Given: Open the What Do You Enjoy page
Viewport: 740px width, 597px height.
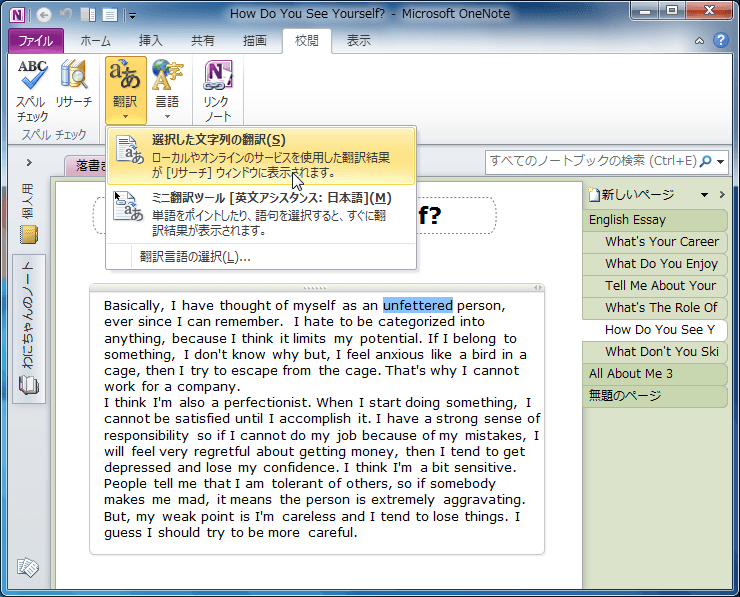Looking at the screenshot, I should click(655, 264).
